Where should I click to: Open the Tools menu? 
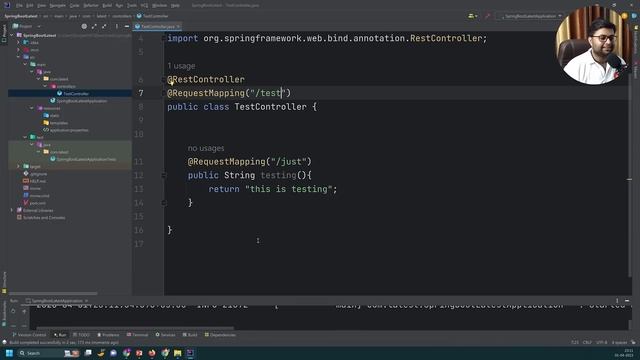tap(131, 6)
